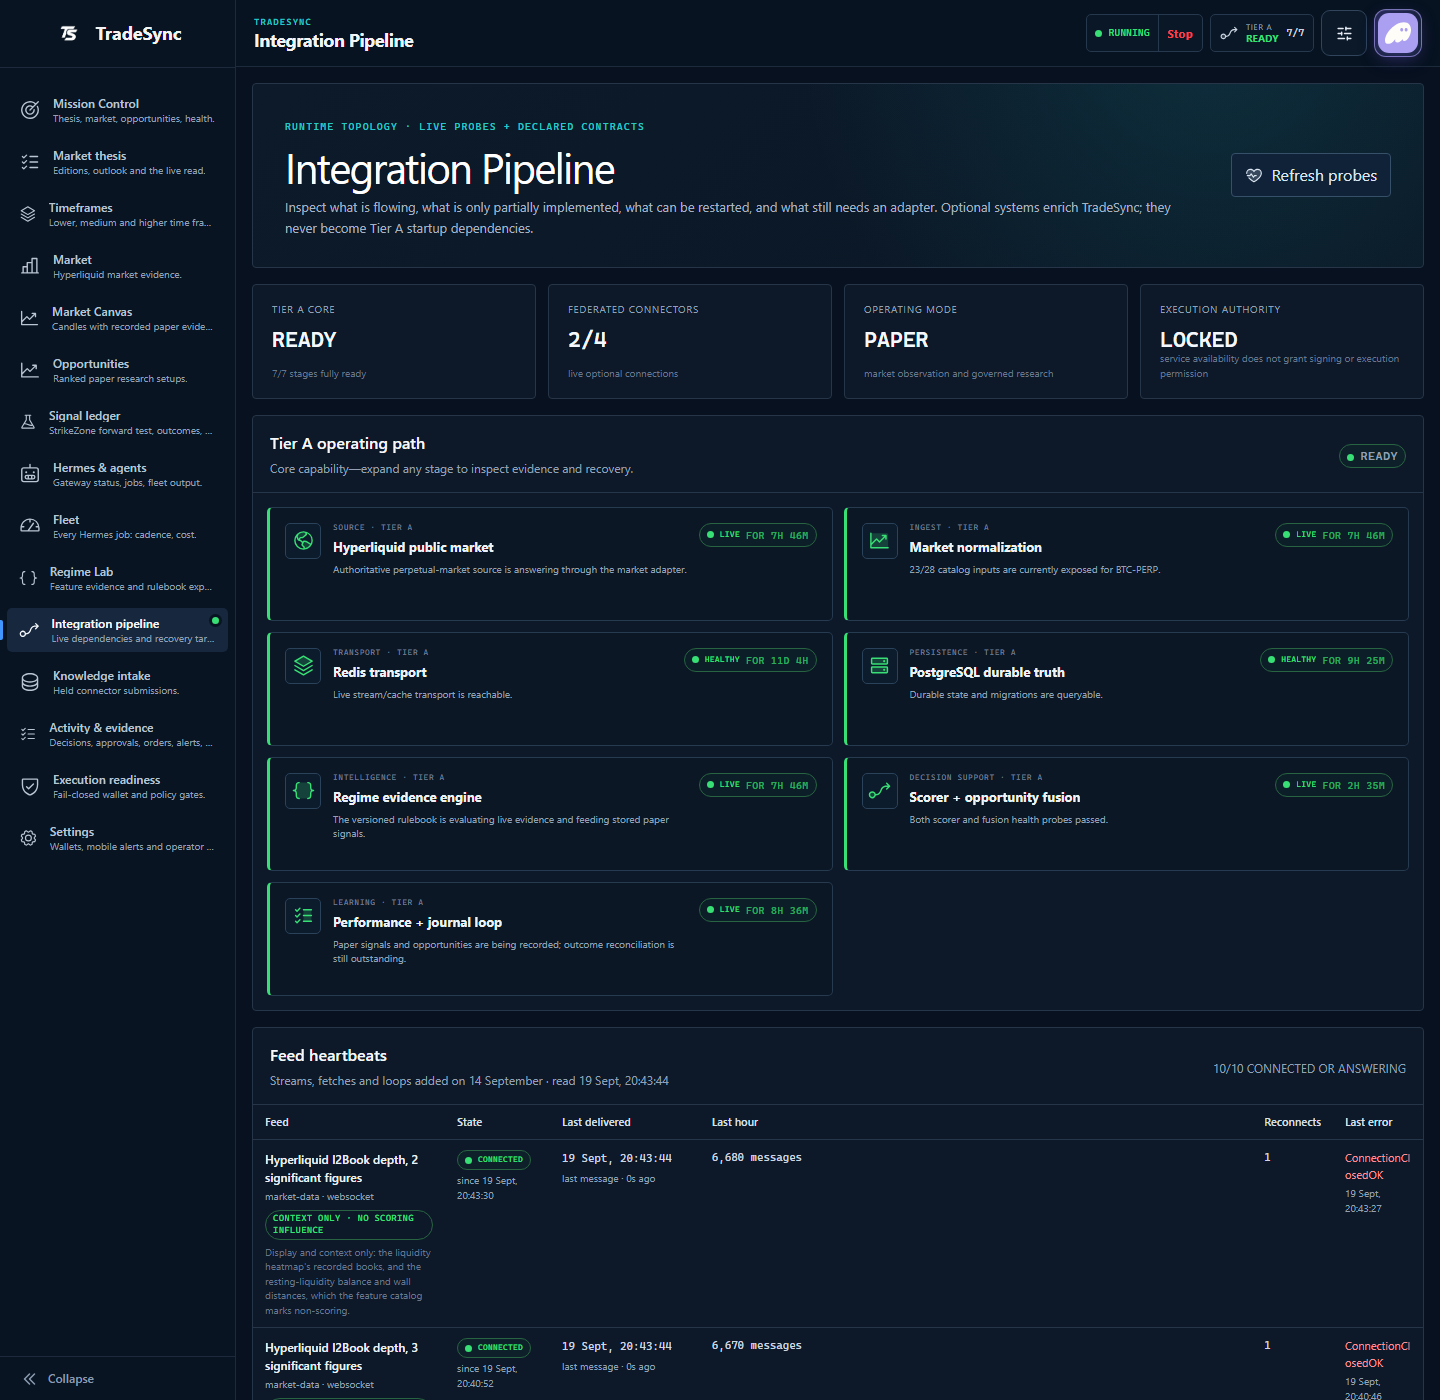Click LIVE FOR 8H 36M badge
Screen dimensions: 1440x1400
click(x=758, y=910)
